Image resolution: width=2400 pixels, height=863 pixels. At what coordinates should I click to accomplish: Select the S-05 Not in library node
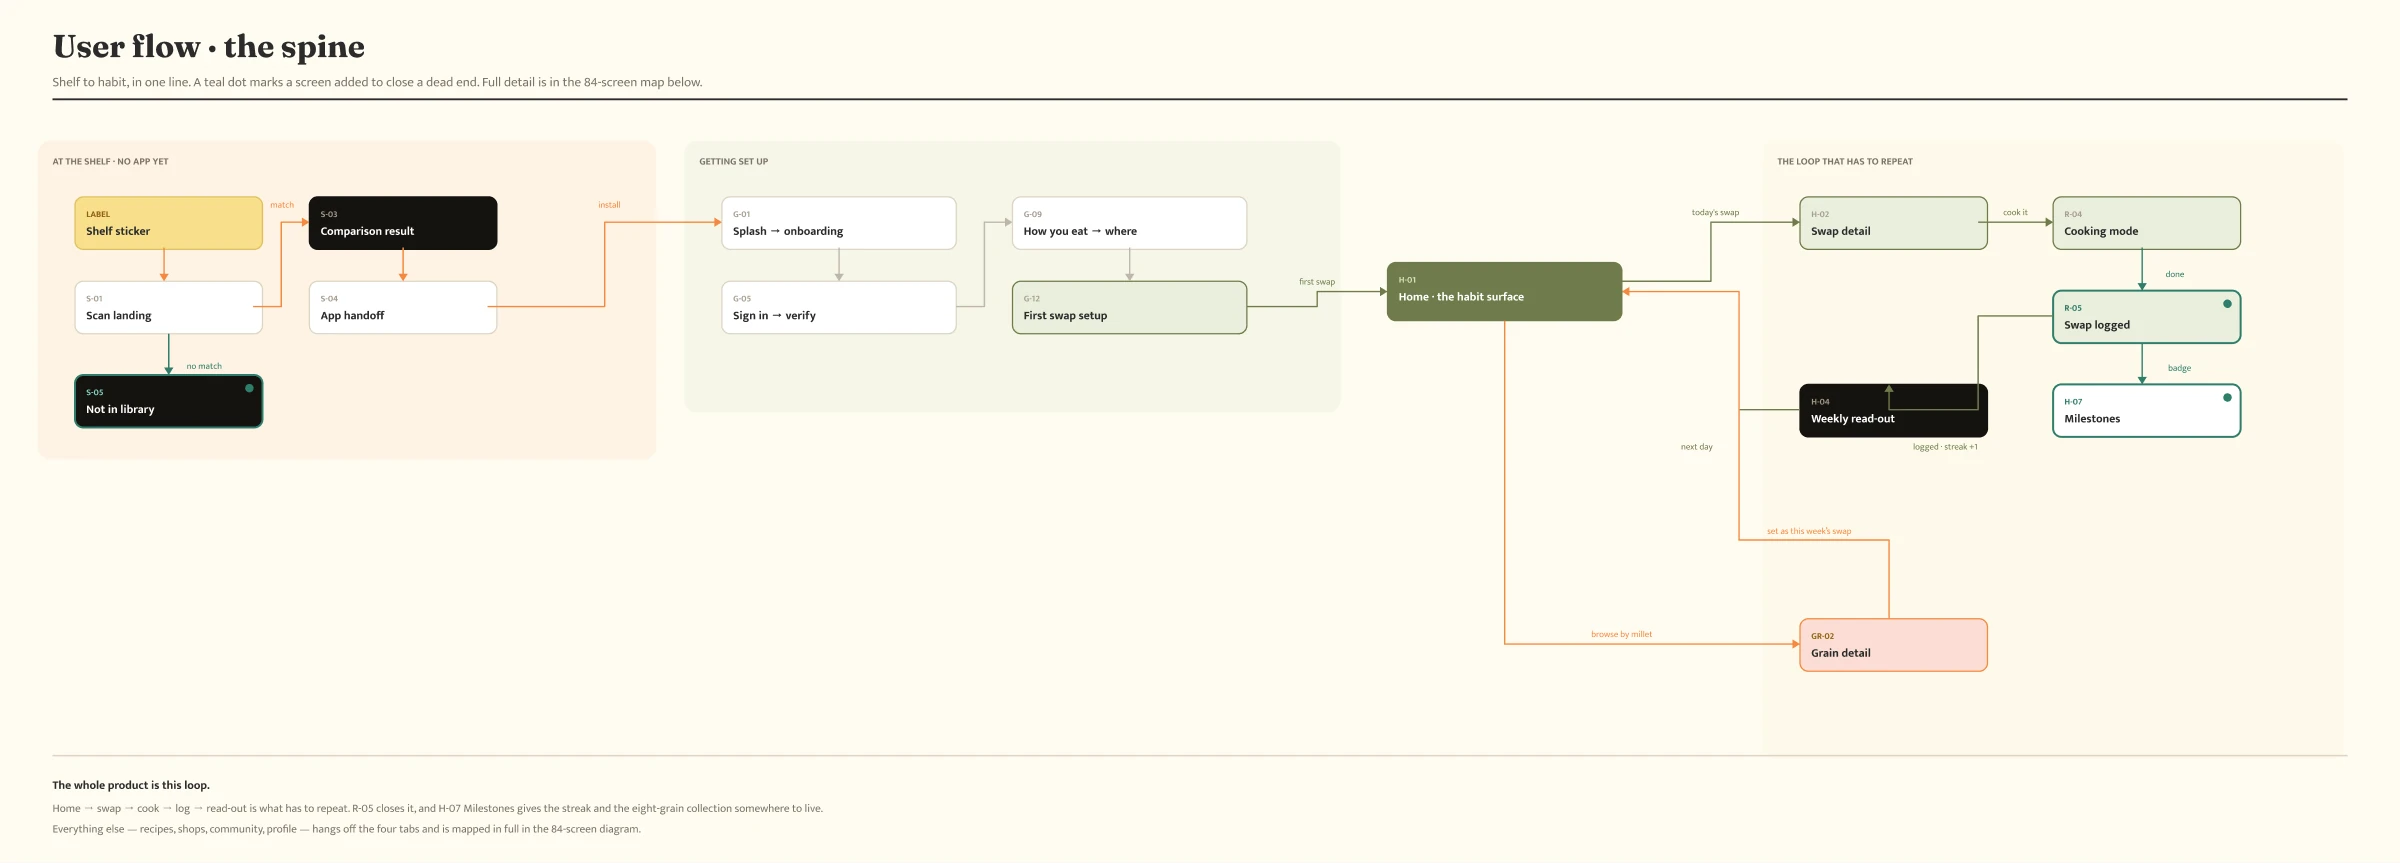click(x=168, y=401)
